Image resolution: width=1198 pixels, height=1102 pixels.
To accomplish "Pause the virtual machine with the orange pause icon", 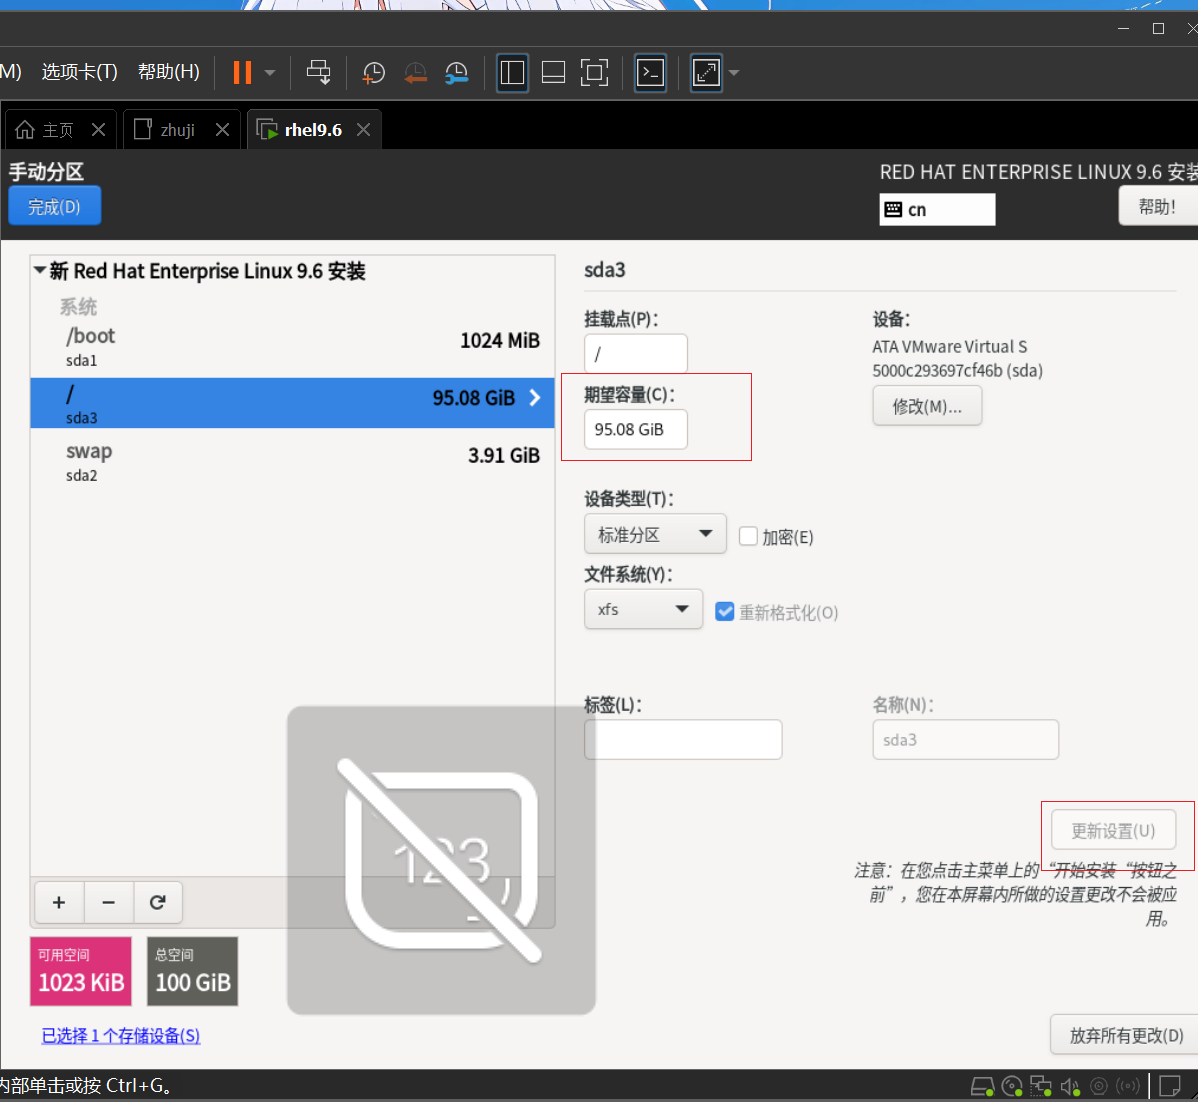I will pos(242,73).
